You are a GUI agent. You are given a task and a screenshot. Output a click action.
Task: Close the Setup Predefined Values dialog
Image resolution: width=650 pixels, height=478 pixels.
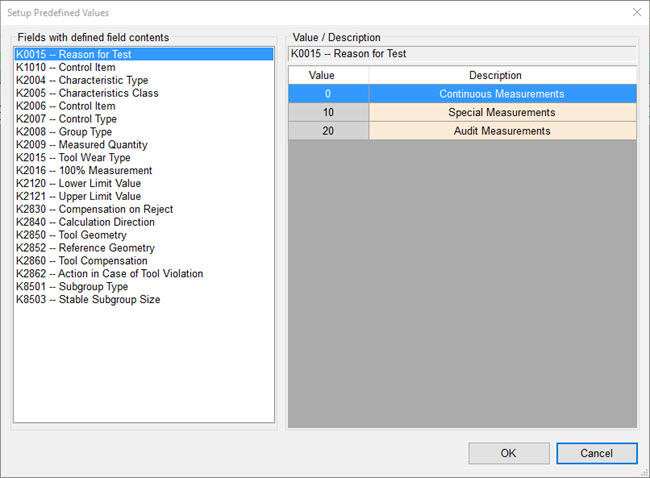point(636,12)
